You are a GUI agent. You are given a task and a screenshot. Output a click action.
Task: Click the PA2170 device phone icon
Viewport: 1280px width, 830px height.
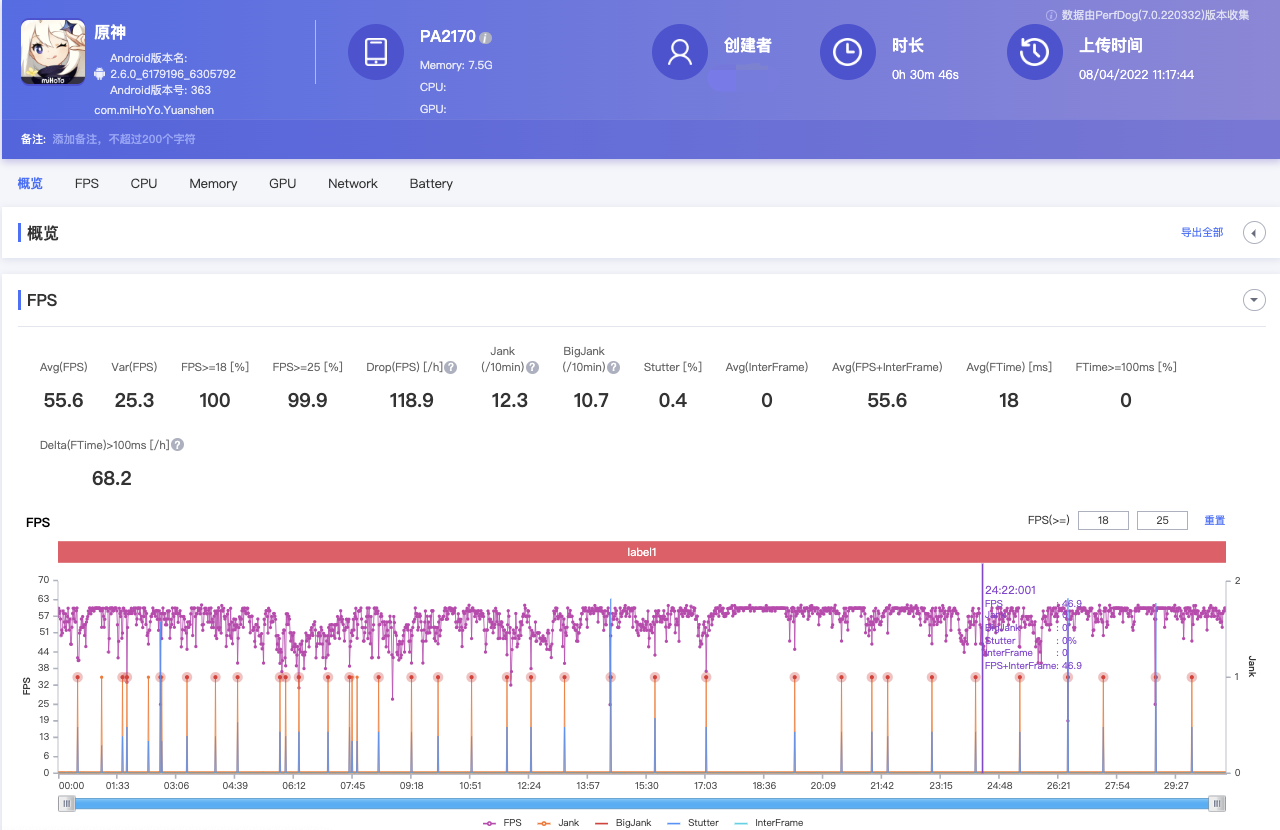(x=376, y=52)
